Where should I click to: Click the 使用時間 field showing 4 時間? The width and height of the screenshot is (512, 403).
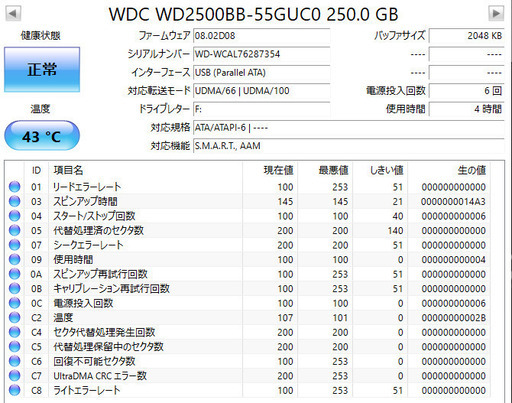(x=466, y=109)
